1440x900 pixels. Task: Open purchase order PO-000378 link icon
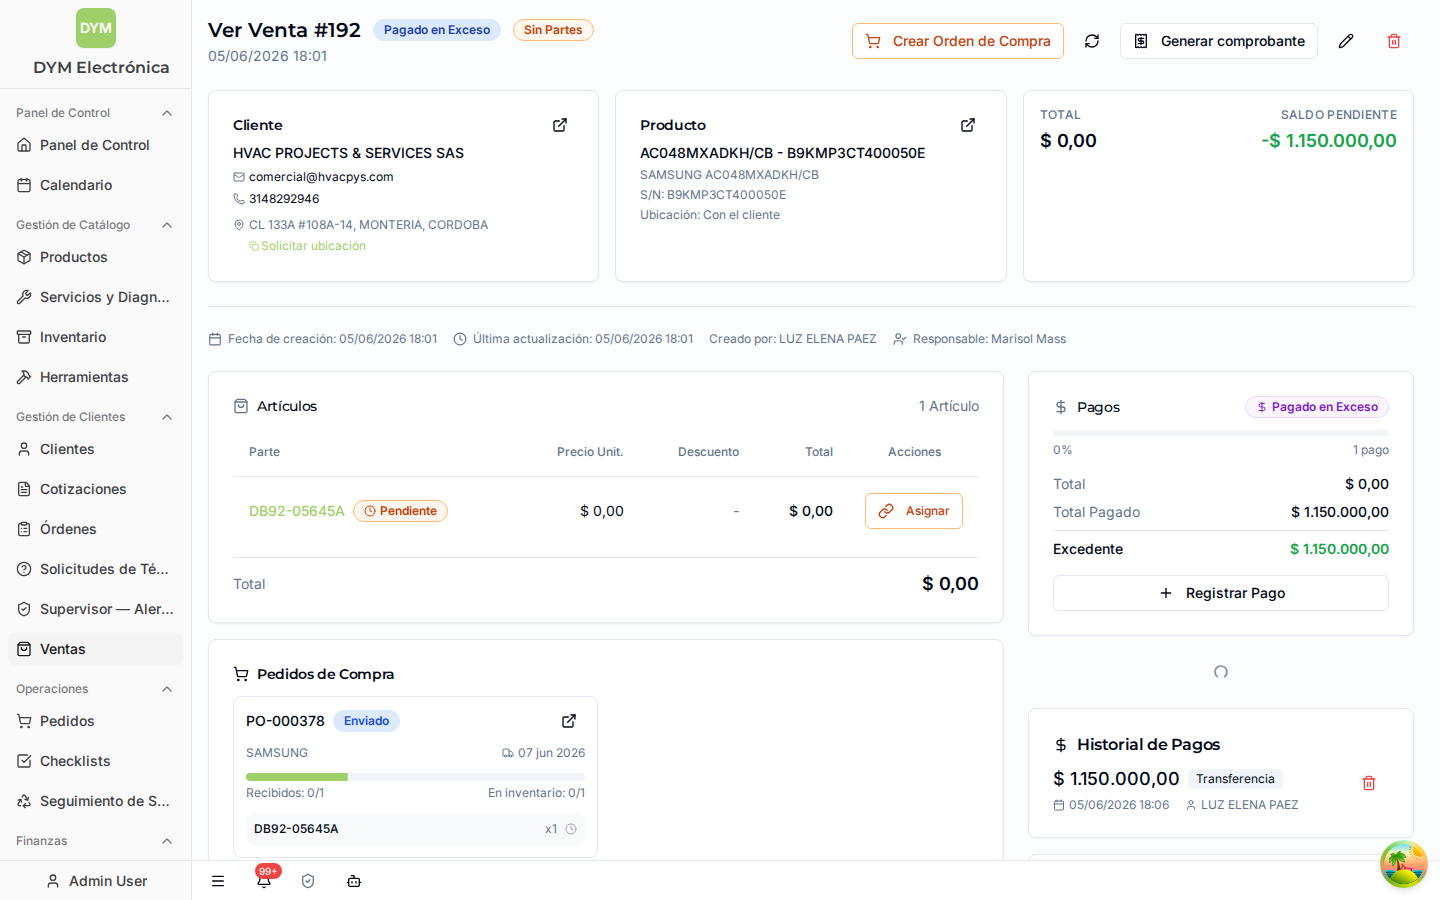coord(569,721)
